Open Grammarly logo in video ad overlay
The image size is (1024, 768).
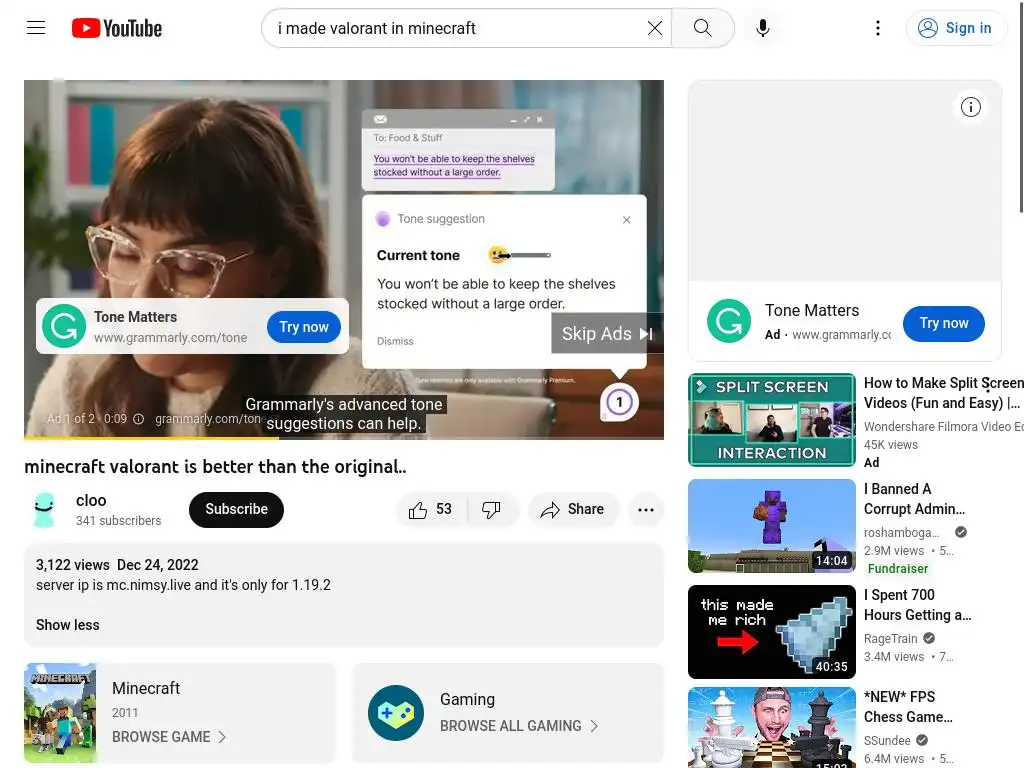coord(64,326)
